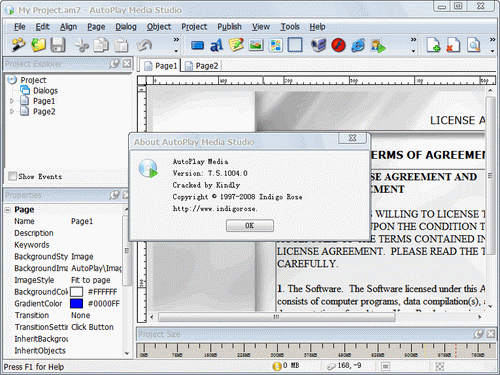Insert a Flash object
The image size is (500, 375).
point(339,45)
